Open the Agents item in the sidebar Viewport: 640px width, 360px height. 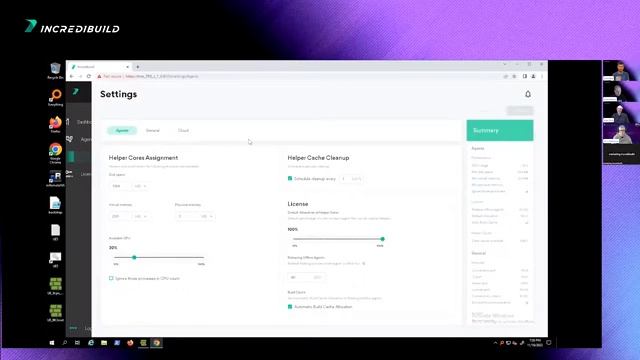pos(79,139)
